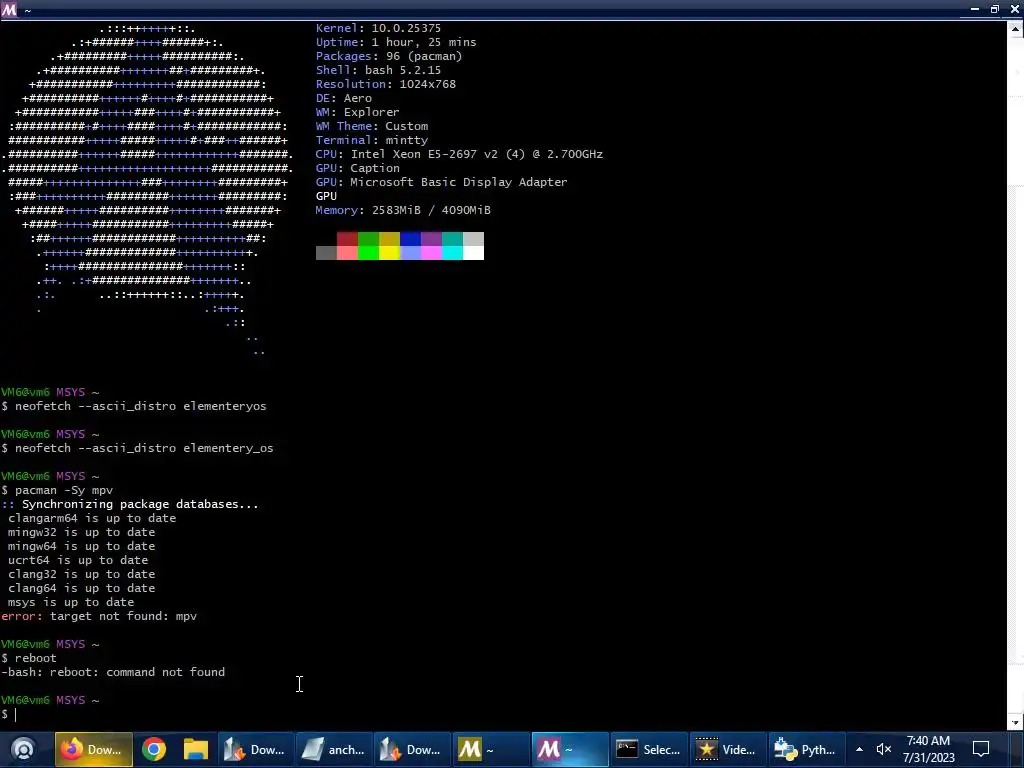
Task: Click the 'GPU: Microsoft Basic Display Adapter' line
Action: pos(441,182)
